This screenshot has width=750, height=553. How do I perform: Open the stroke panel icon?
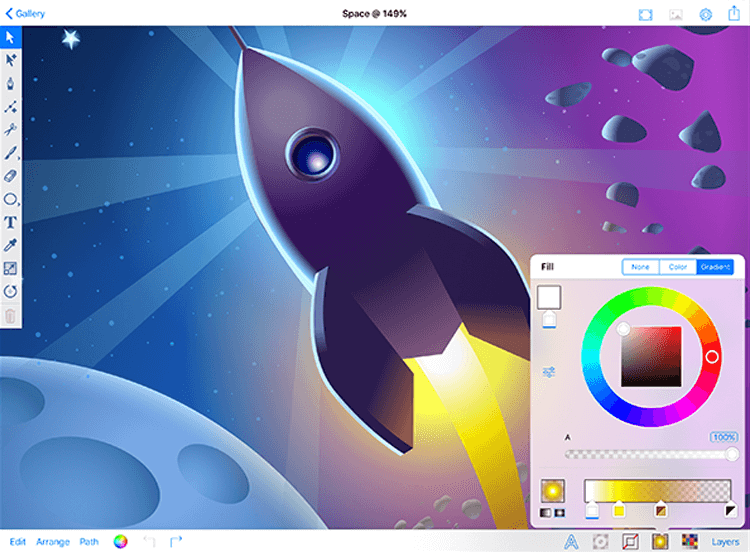630,542
